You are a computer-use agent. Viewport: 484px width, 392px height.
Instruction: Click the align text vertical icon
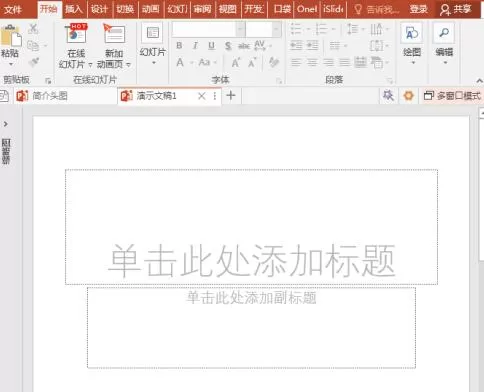click(377, 45)
